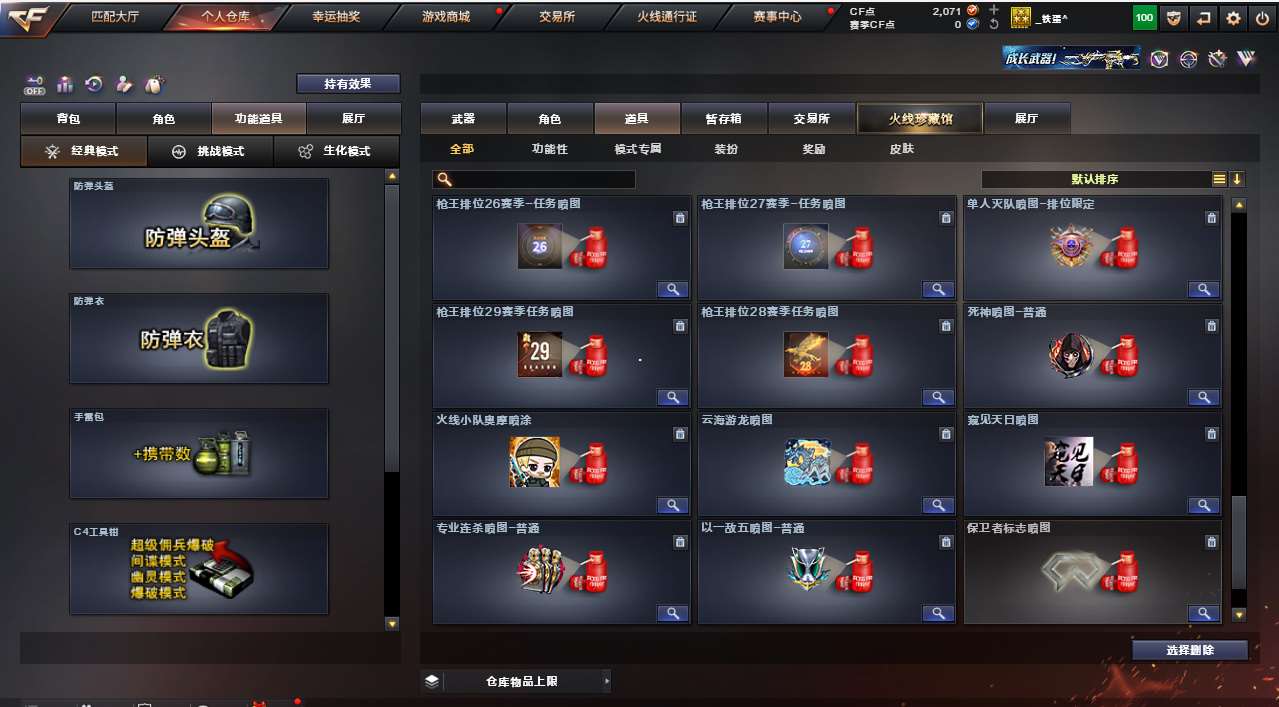Click the magnifier preview icon on 云海游龙喷图
Viewport: 1279px width, 707px height.
938,505
